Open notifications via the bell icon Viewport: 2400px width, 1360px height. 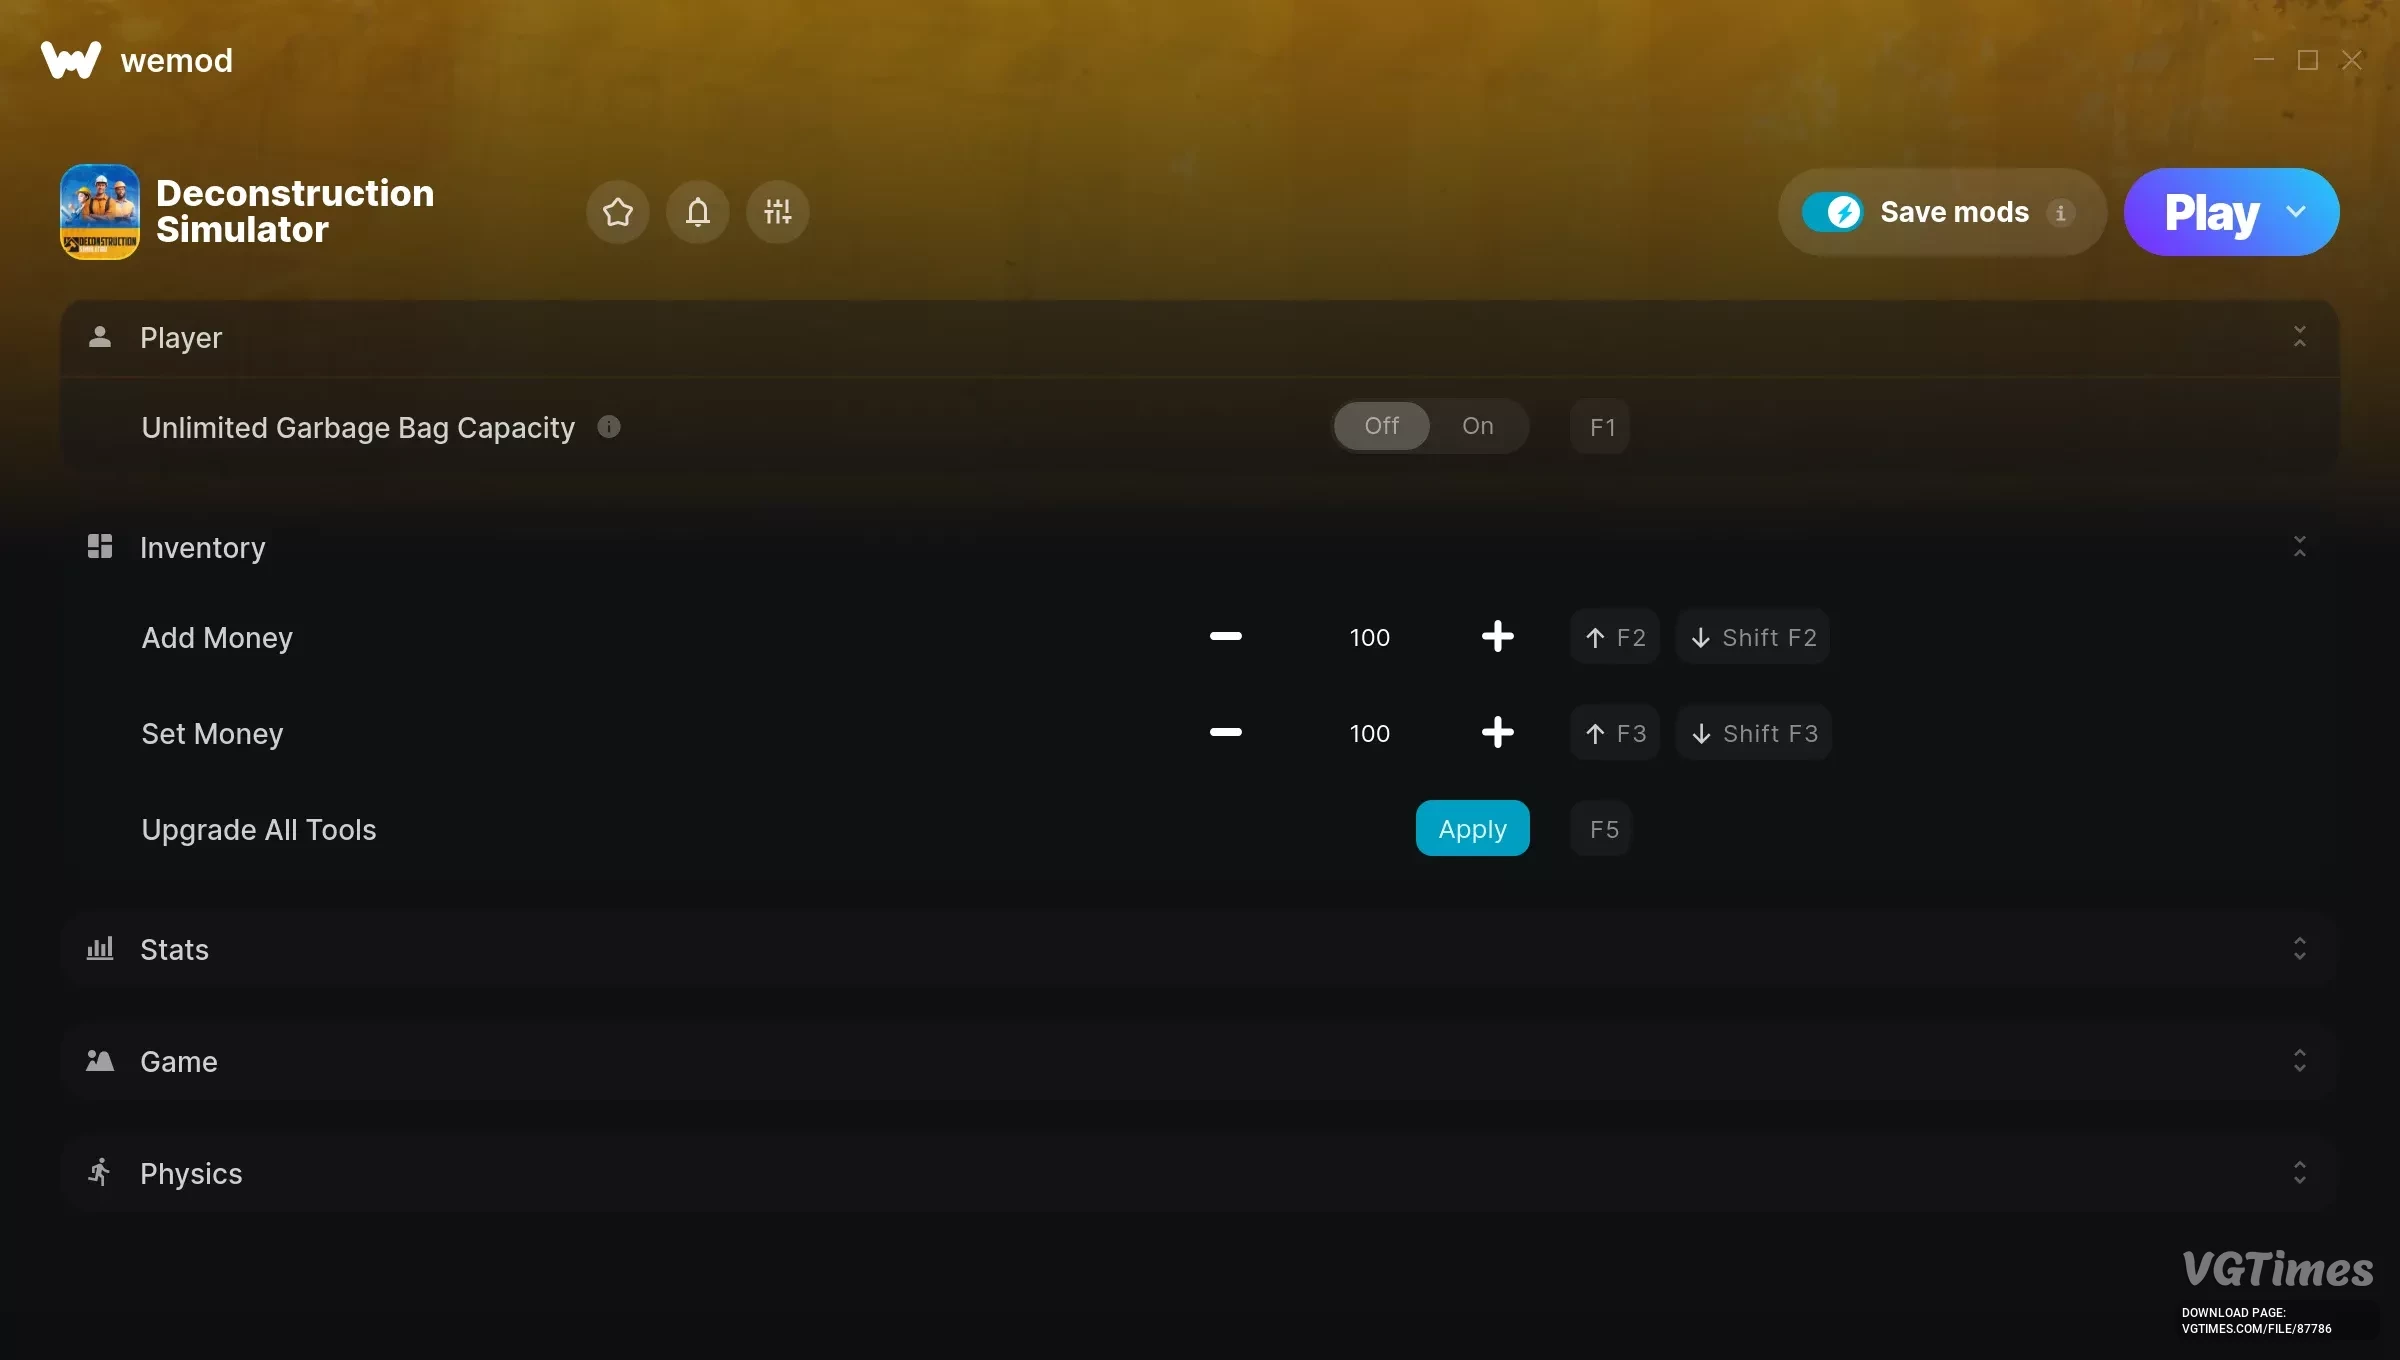tap(698, 212)
